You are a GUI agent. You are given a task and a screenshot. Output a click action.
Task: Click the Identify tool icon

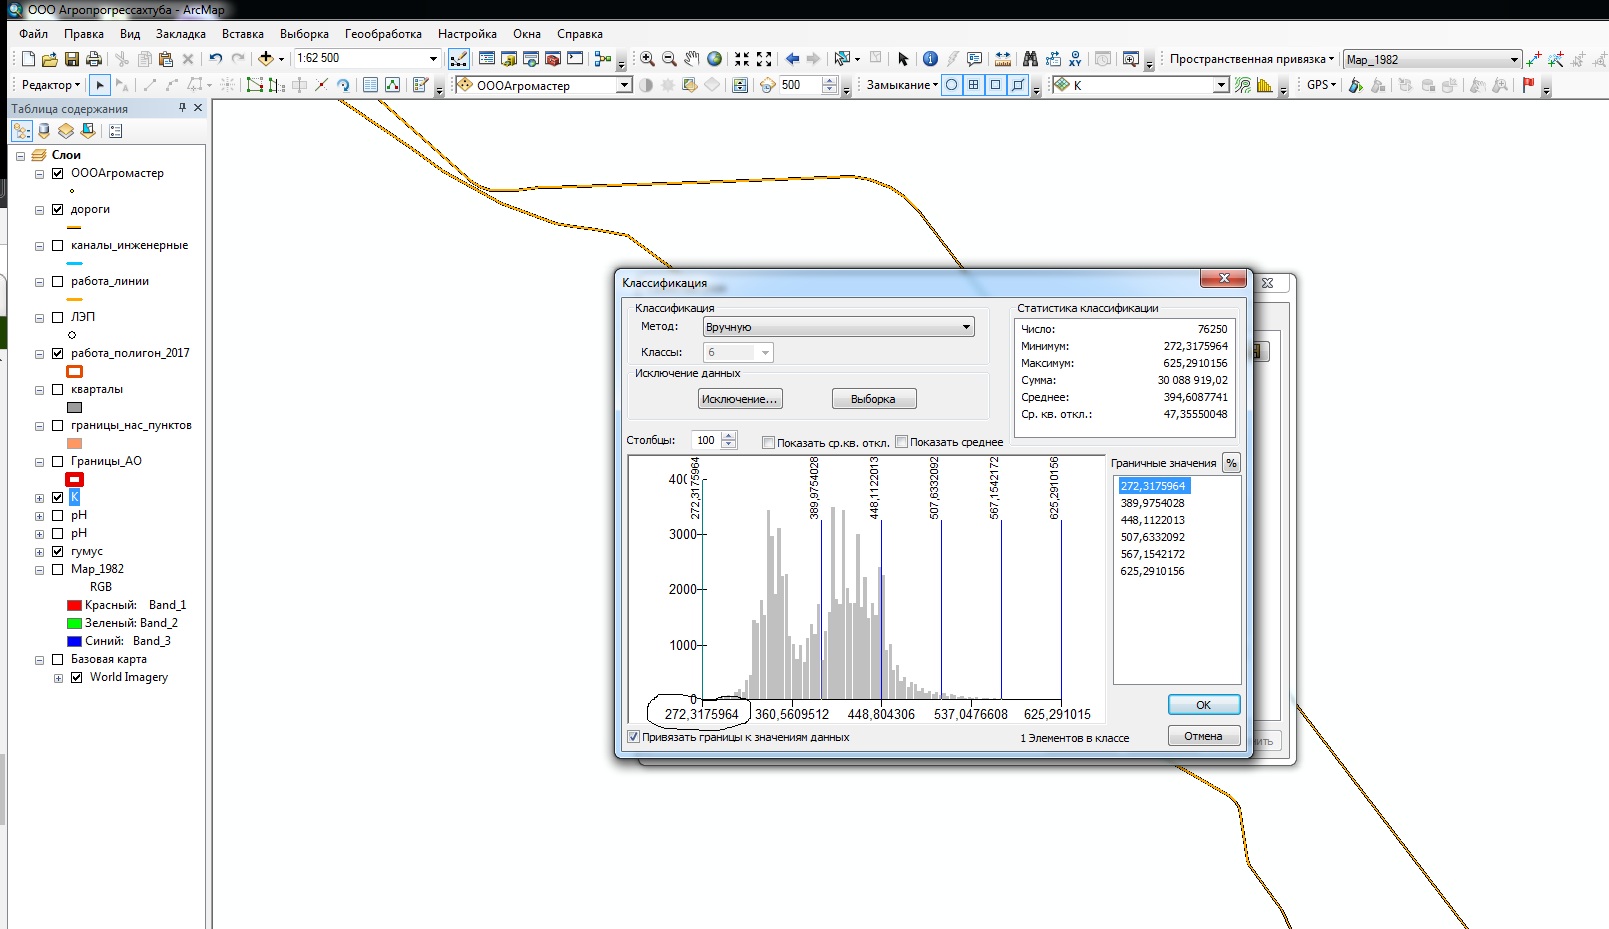(x=930, y=59)
